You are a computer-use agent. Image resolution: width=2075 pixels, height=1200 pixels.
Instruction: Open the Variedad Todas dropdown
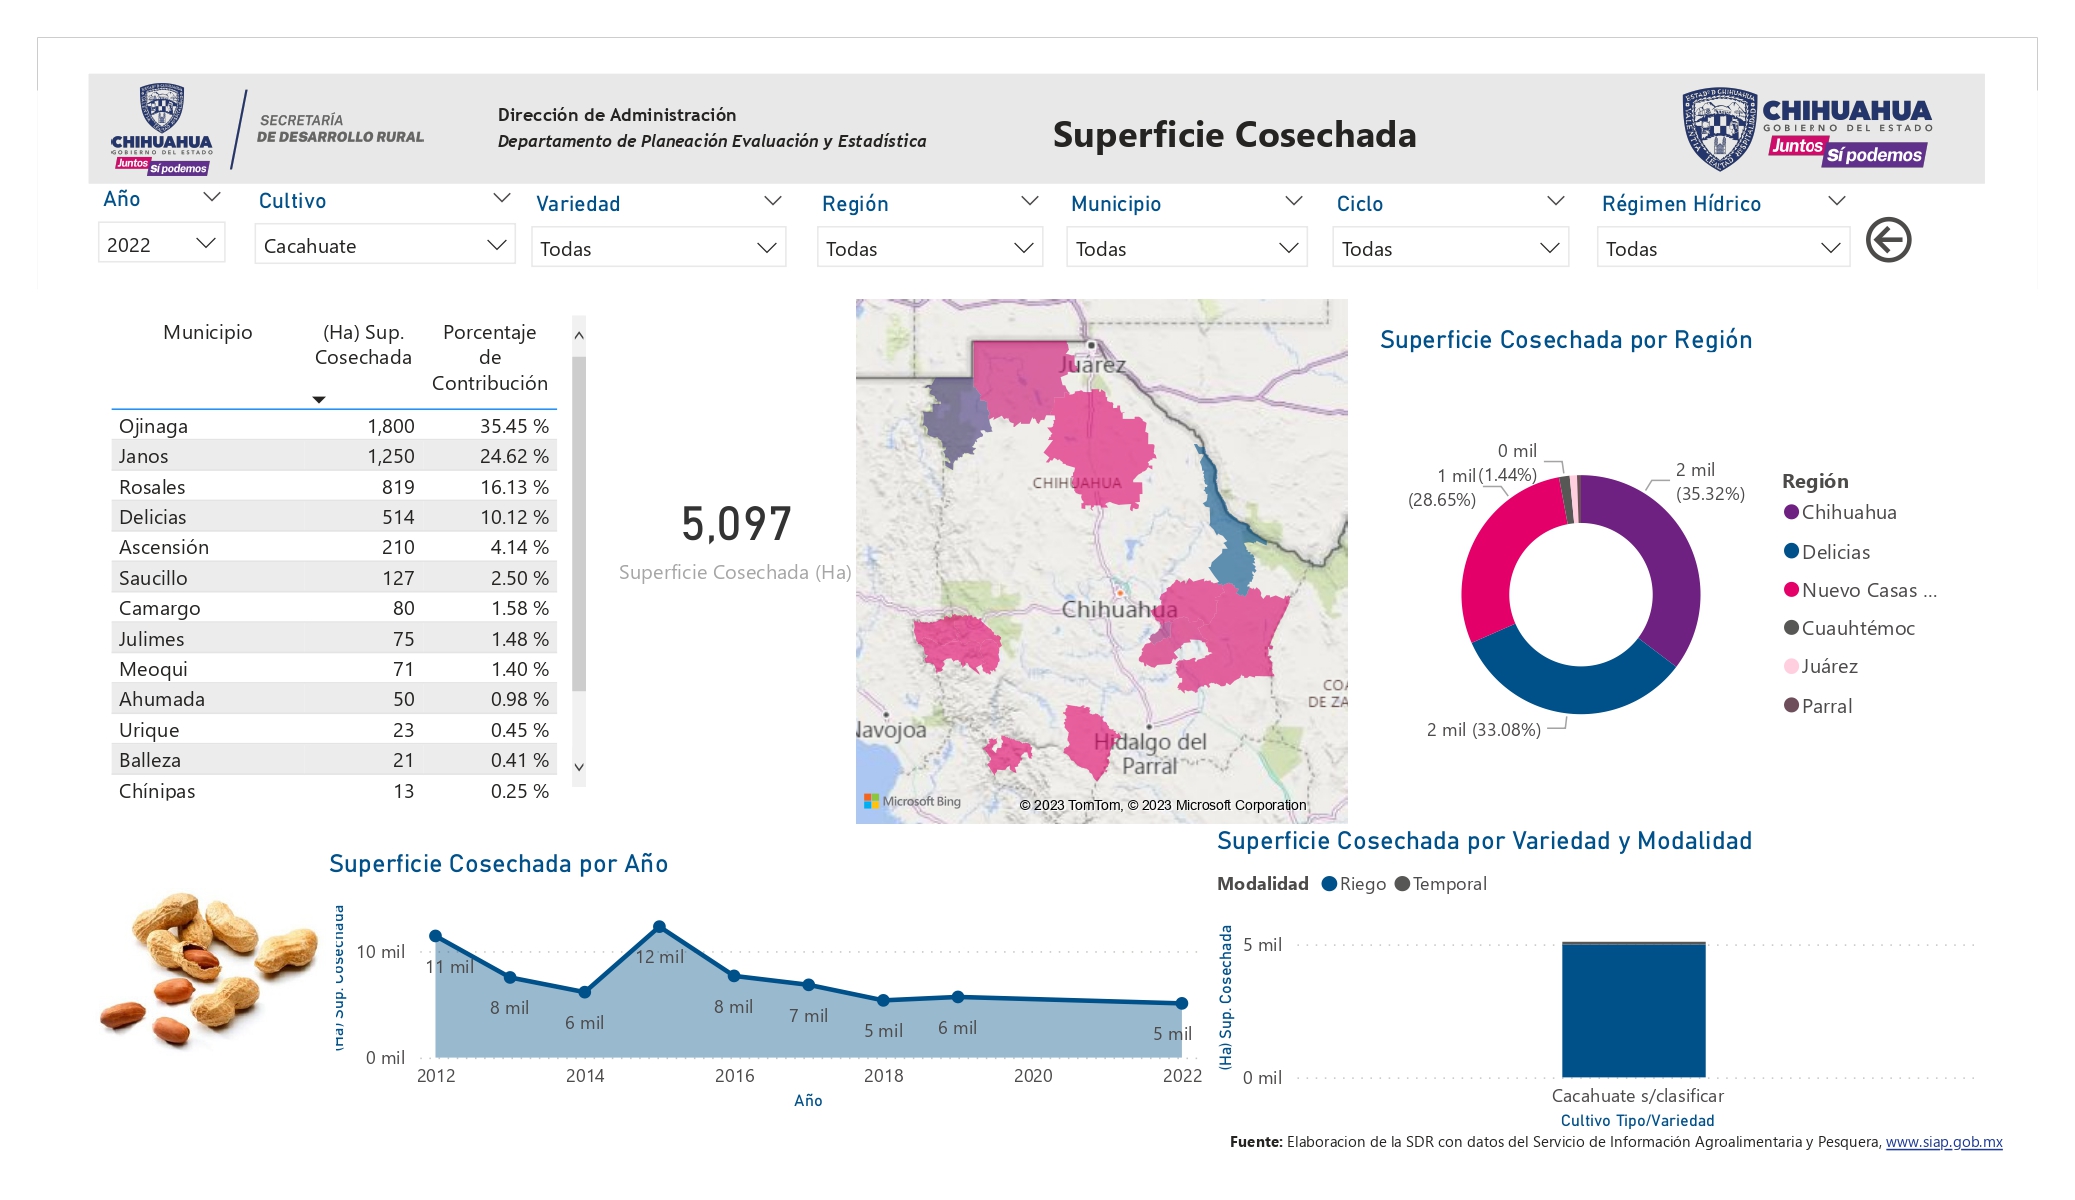click(658, 248)
